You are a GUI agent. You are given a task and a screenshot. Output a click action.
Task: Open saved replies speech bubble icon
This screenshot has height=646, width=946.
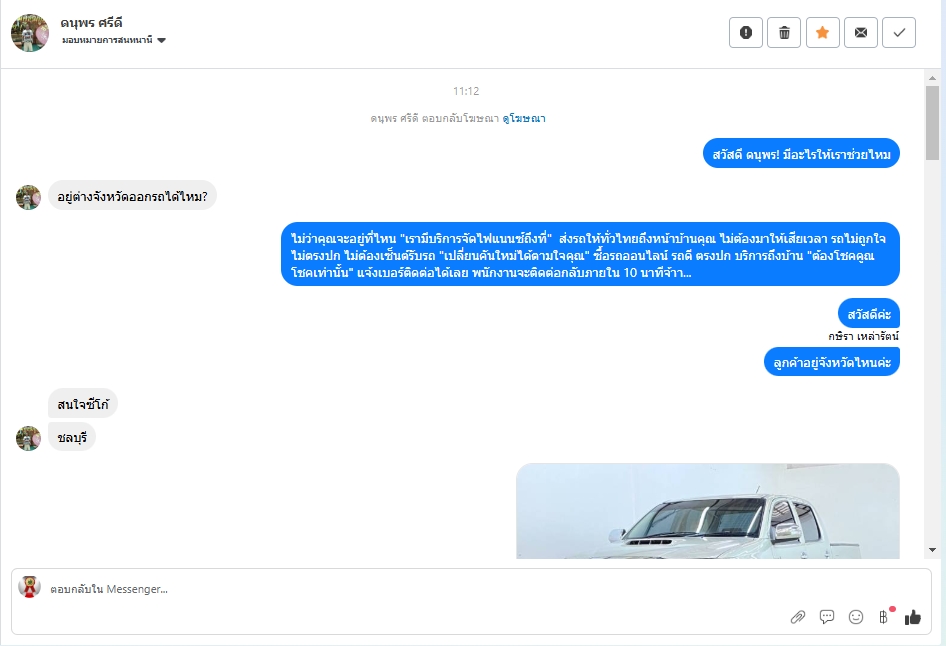[x=827, y=617]
